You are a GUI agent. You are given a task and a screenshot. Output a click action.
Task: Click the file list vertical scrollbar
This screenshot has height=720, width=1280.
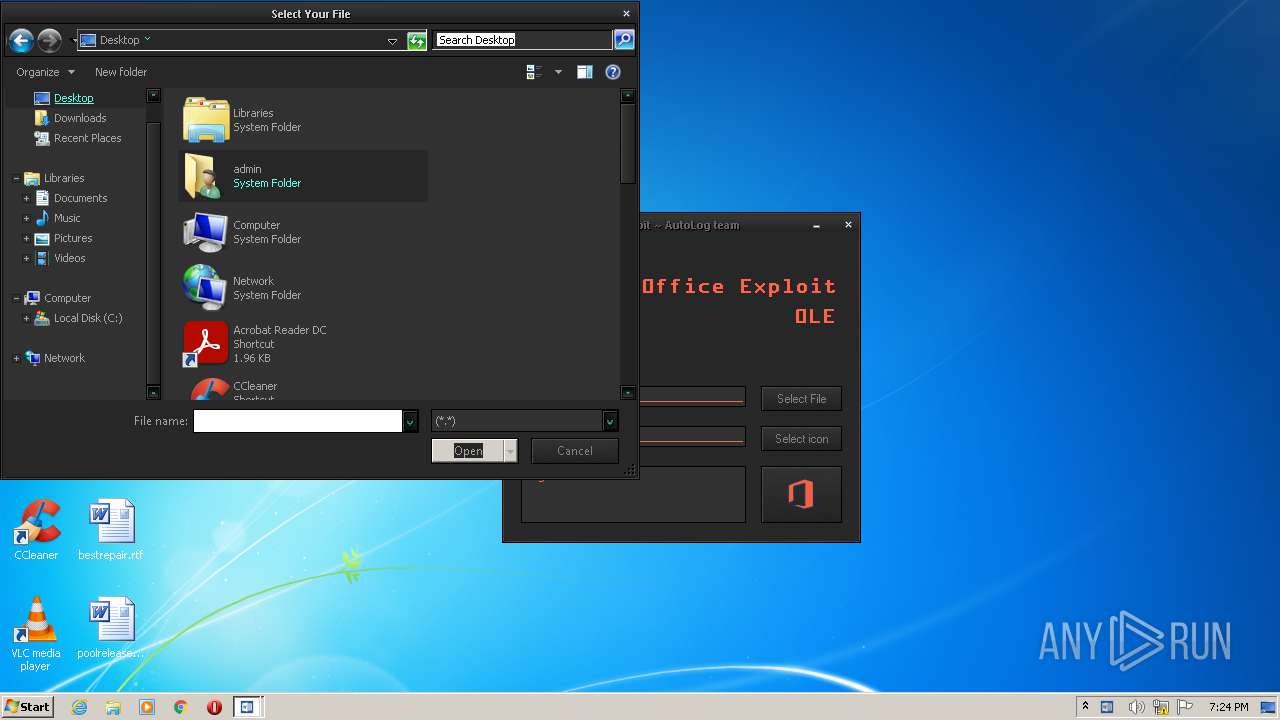[x=628, y=144]
